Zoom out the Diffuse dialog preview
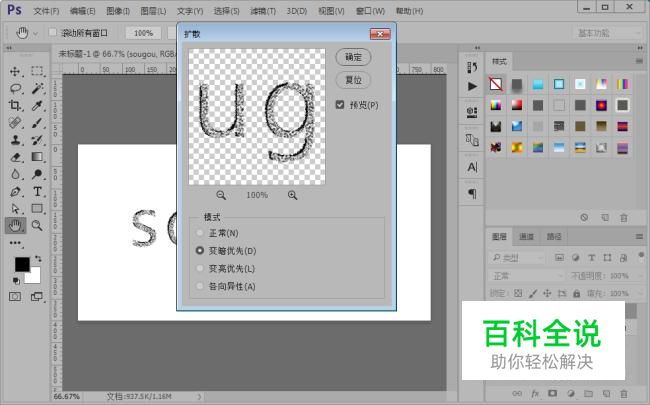 (x=221, y=195)
